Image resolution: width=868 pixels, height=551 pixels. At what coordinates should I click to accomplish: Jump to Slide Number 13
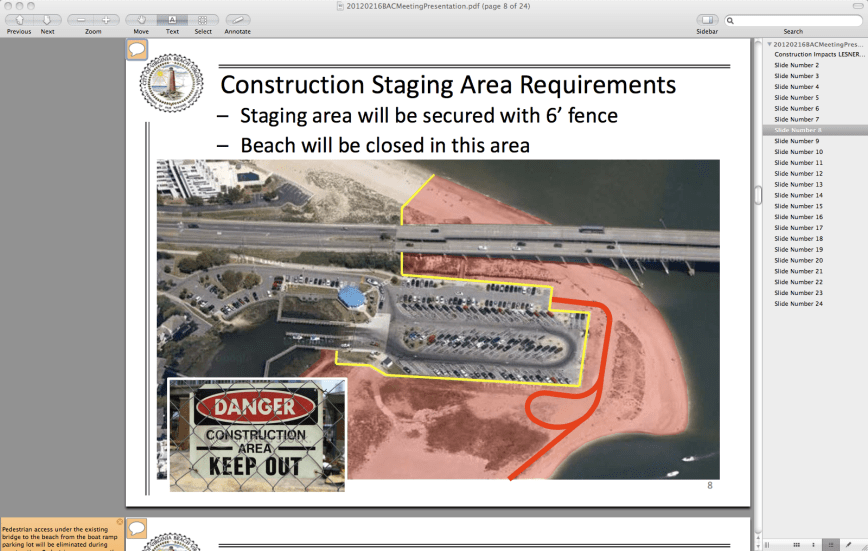[798, 184]
